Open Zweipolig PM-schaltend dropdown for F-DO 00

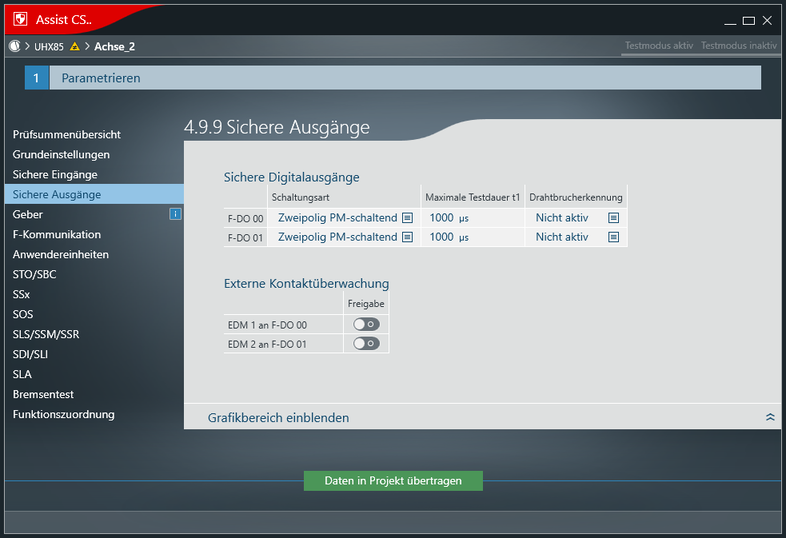pos(337,217)
